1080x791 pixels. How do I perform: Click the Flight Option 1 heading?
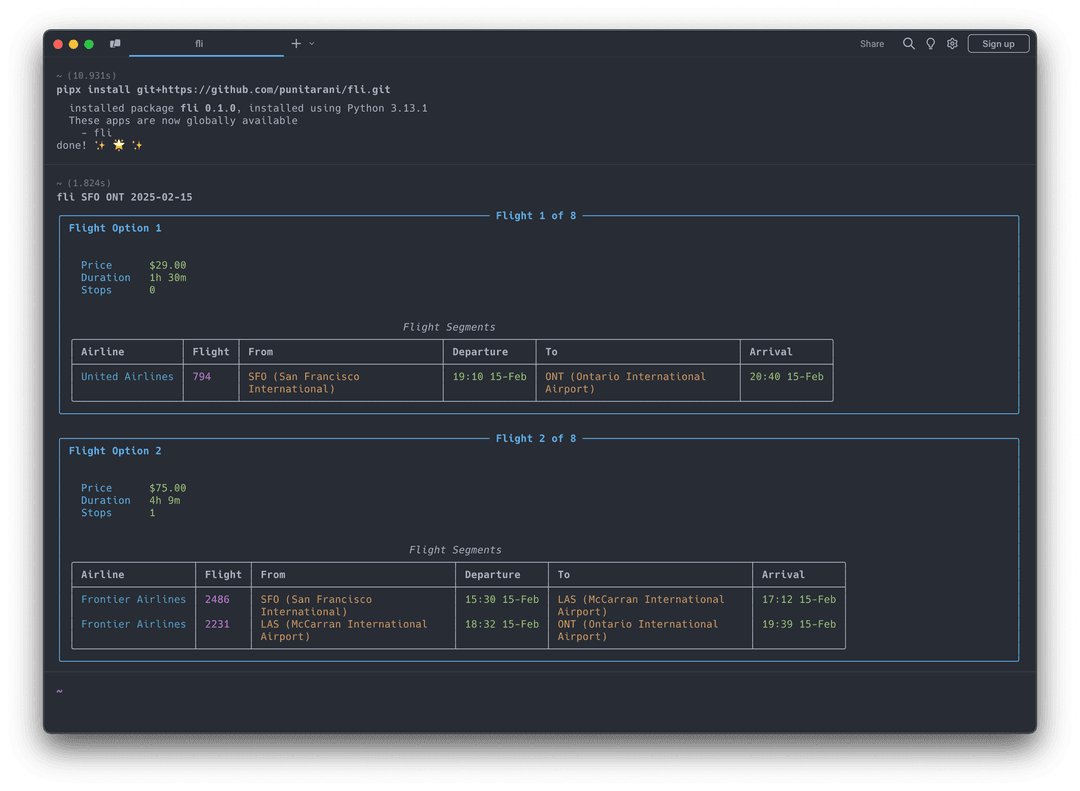(x=115, y=228)
